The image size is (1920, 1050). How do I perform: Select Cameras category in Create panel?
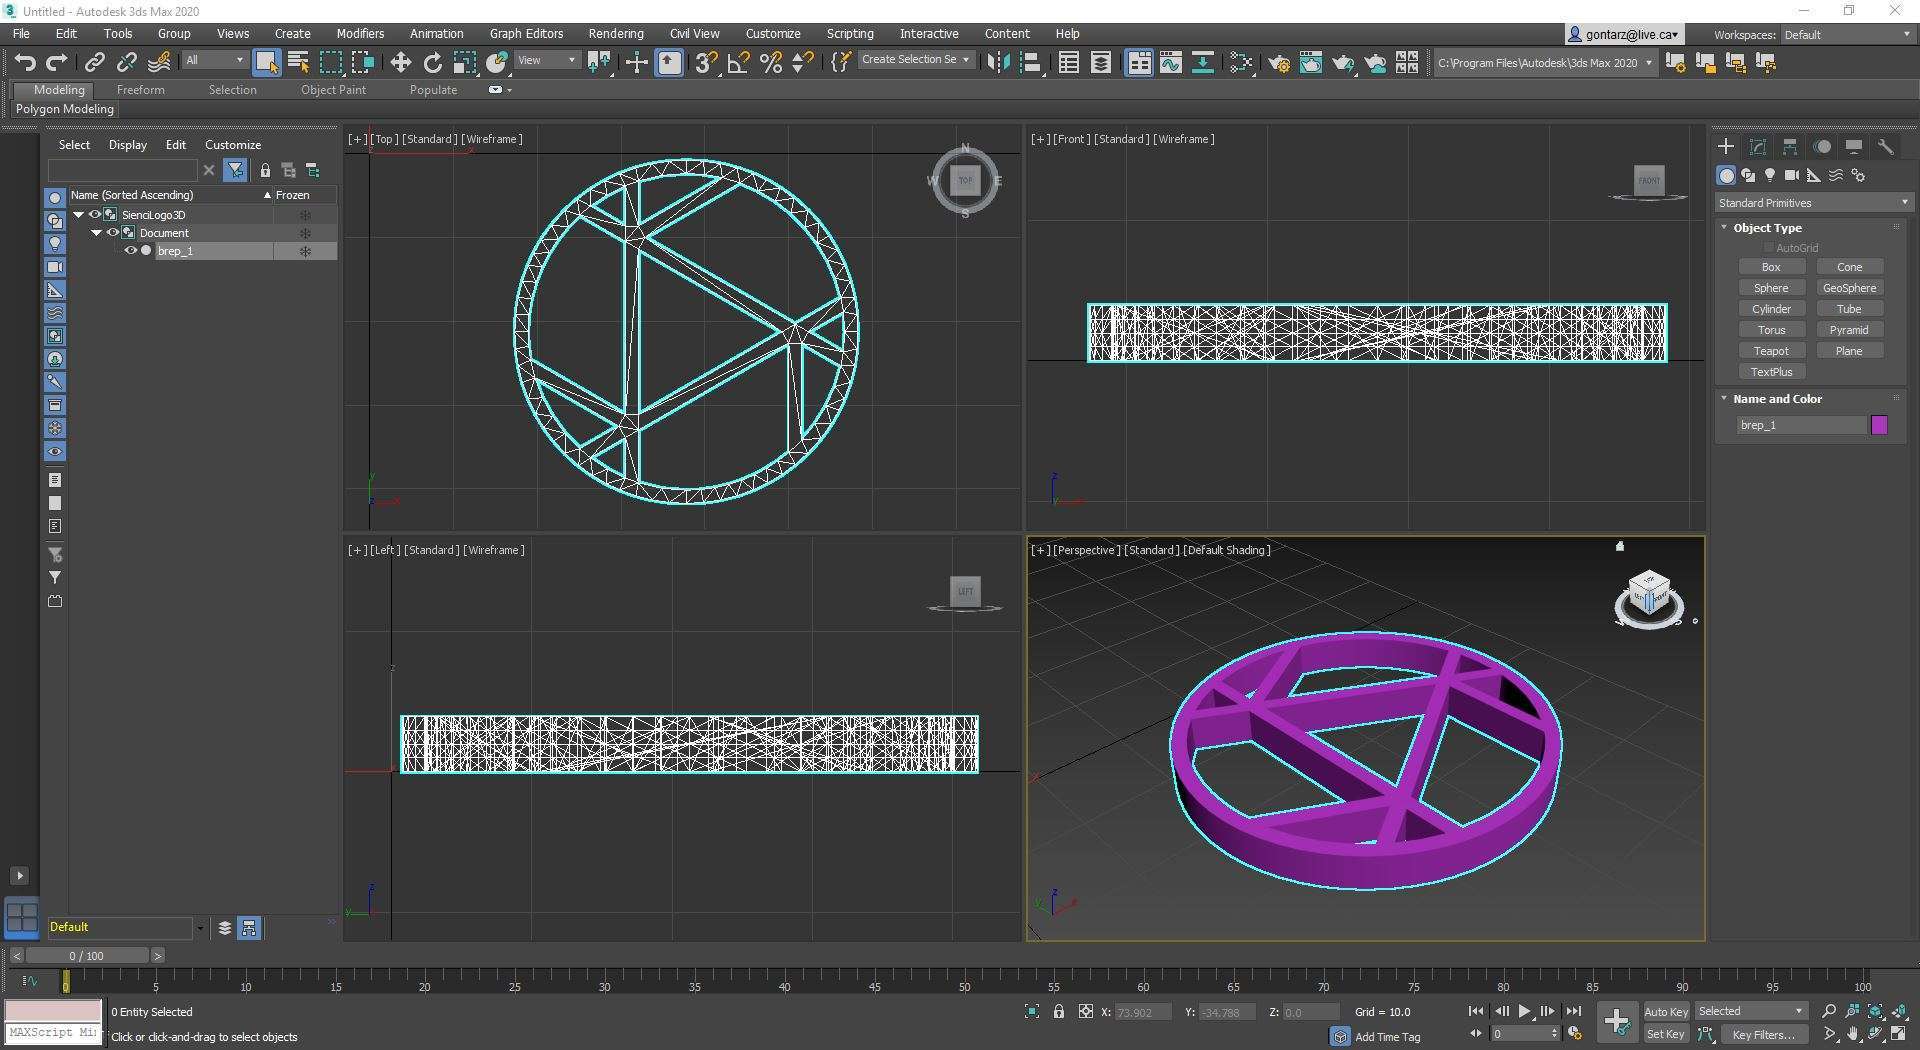click(x=1792, y=175)
